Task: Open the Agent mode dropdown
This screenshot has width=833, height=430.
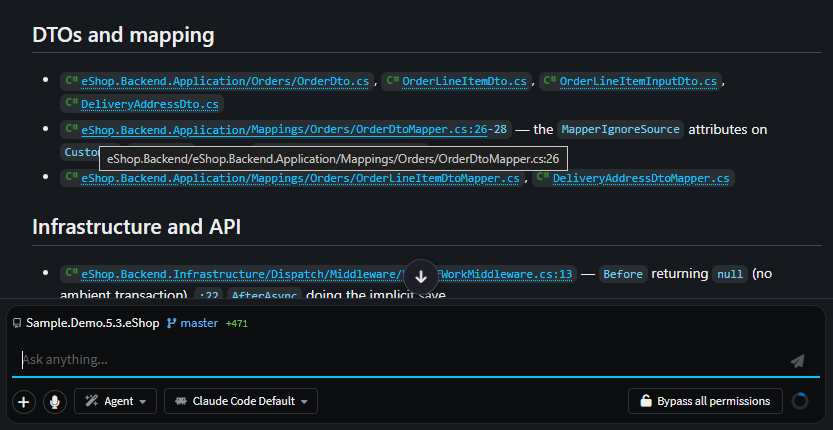Action: pyautogui.click(x=115, y=401)
